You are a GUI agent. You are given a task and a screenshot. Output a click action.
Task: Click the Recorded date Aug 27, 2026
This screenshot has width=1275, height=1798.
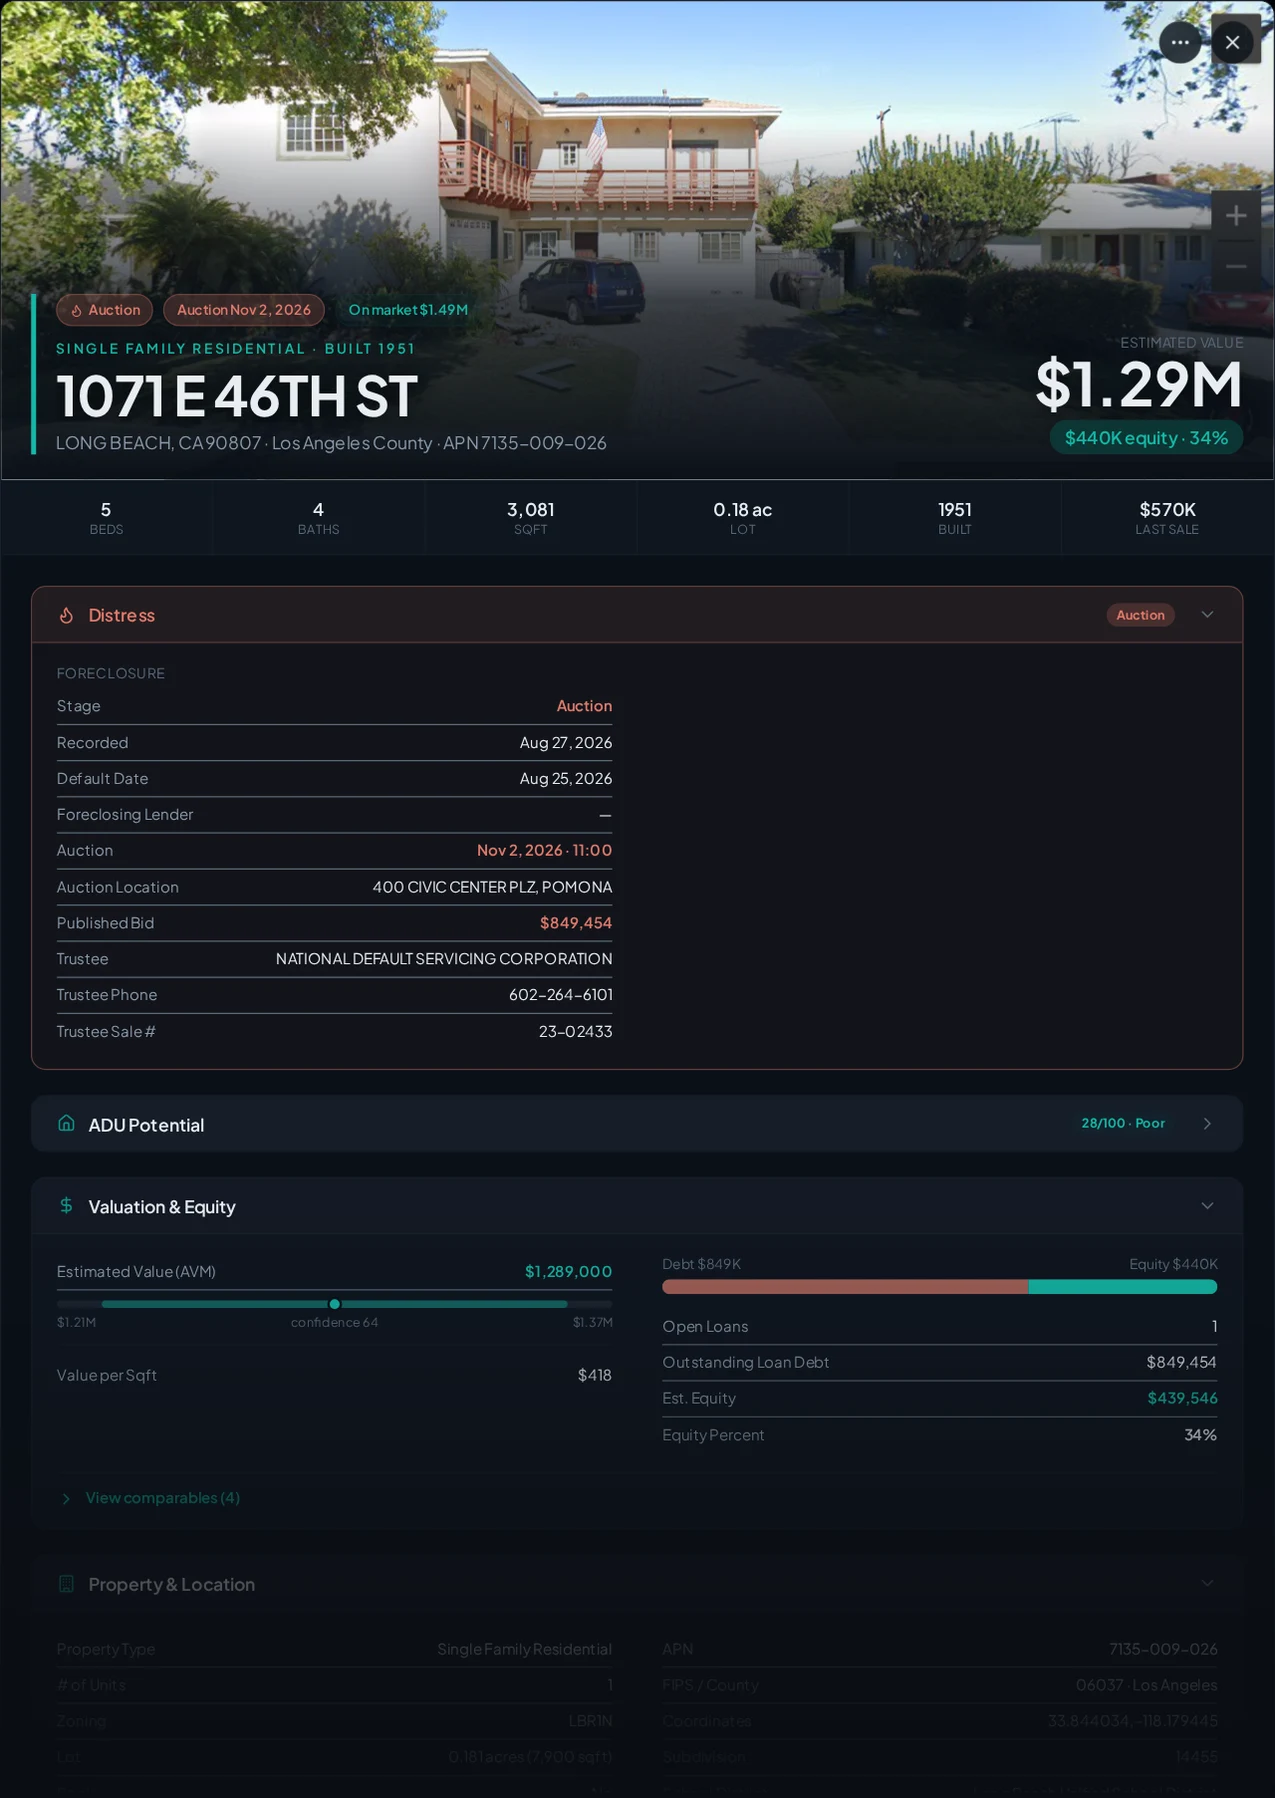pyautogui.click(x=565, y=742)
